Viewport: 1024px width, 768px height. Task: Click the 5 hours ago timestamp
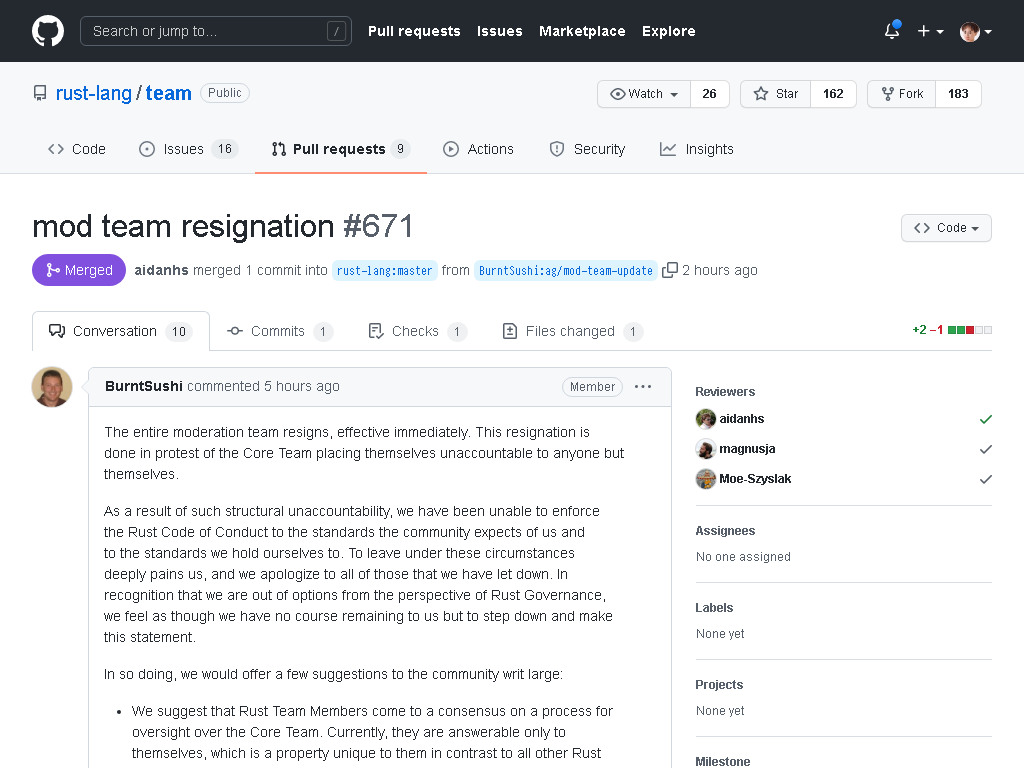(301, 386)
